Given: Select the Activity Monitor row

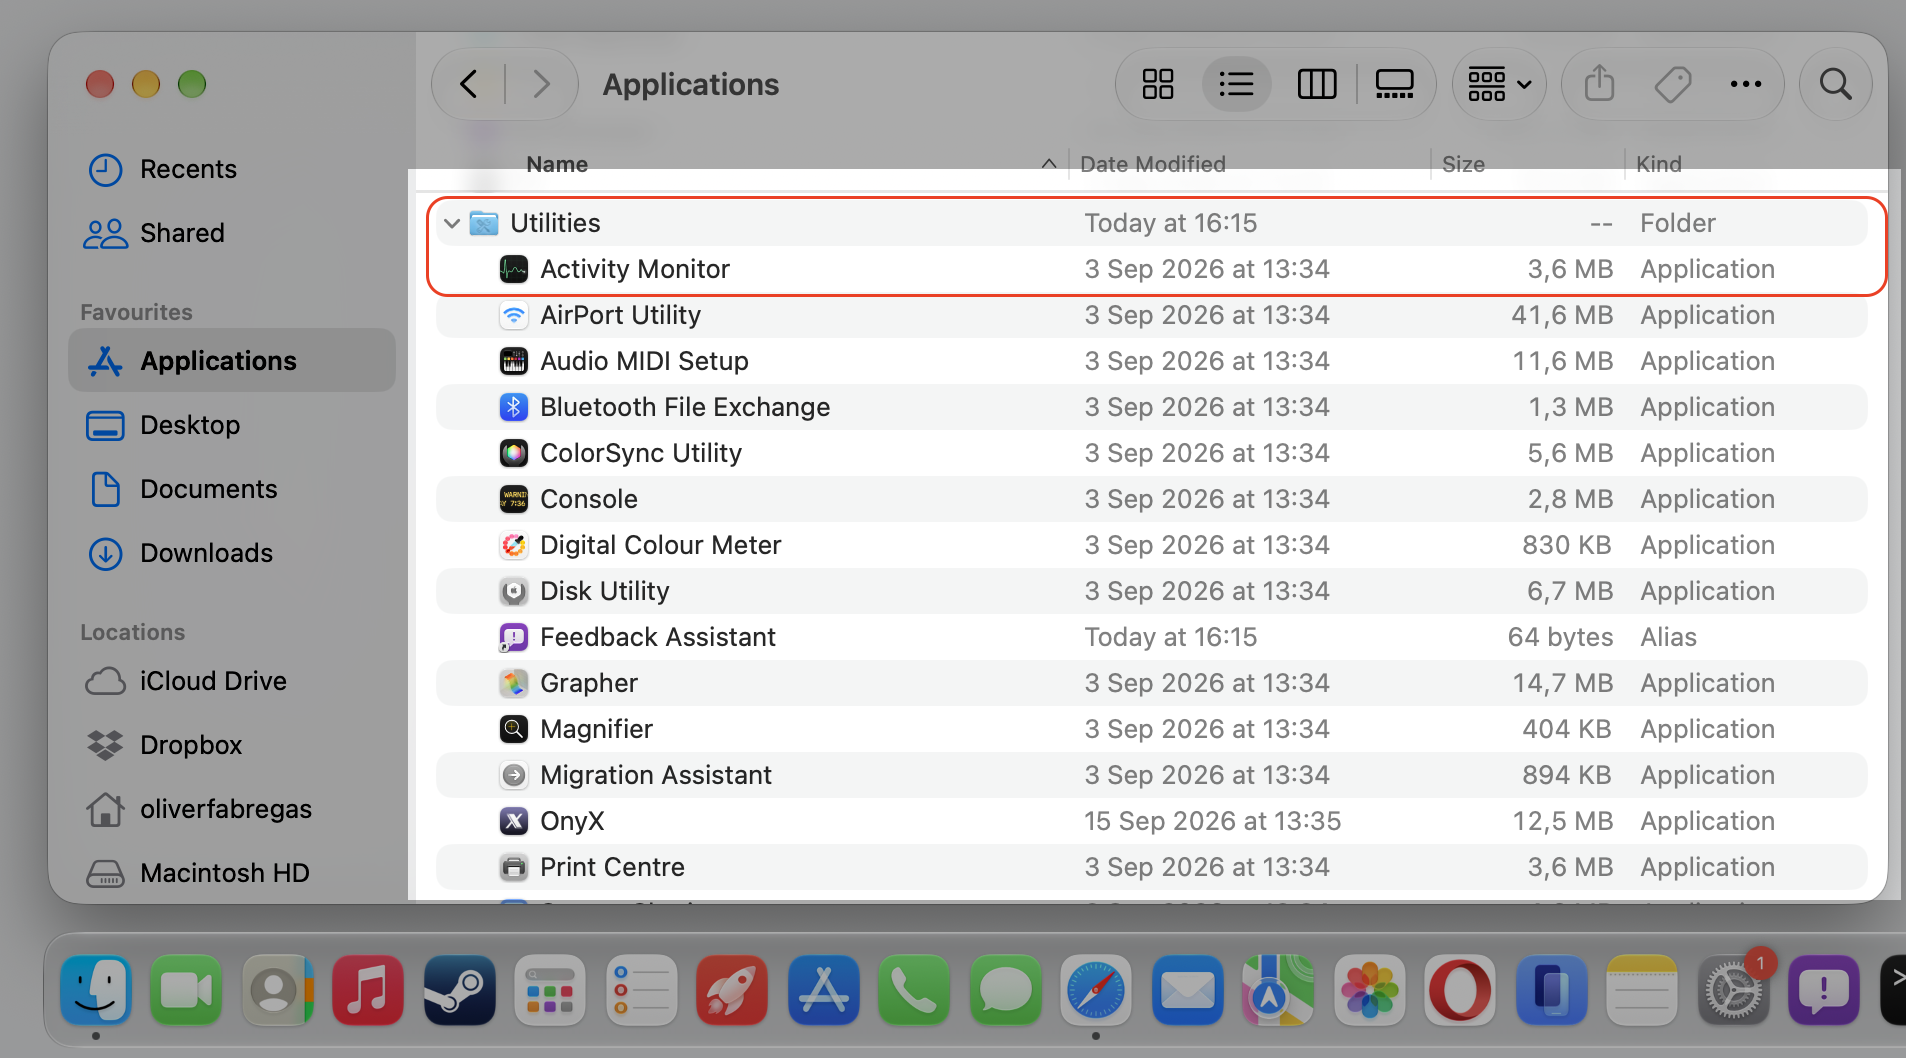Looking at the screenshot, I should pyautogui.click(x=1152, y=269).
